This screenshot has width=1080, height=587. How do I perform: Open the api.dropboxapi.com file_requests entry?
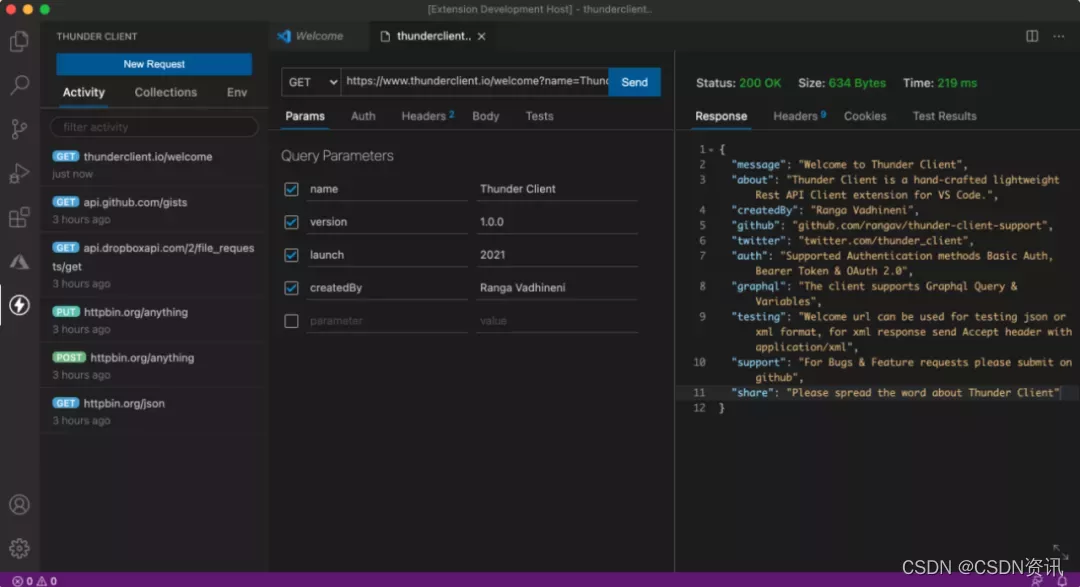pos(154,265)
